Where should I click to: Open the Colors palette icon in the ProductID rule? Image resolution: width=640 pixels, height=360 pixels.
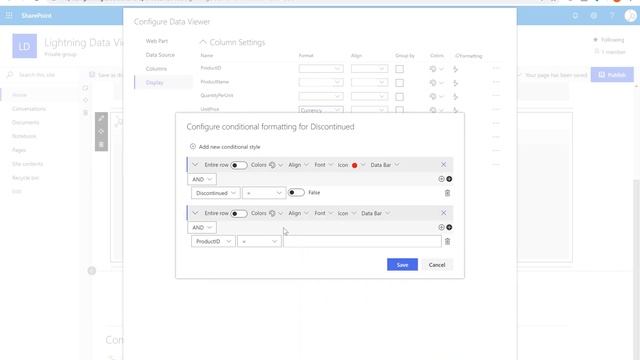coord(272,213)
